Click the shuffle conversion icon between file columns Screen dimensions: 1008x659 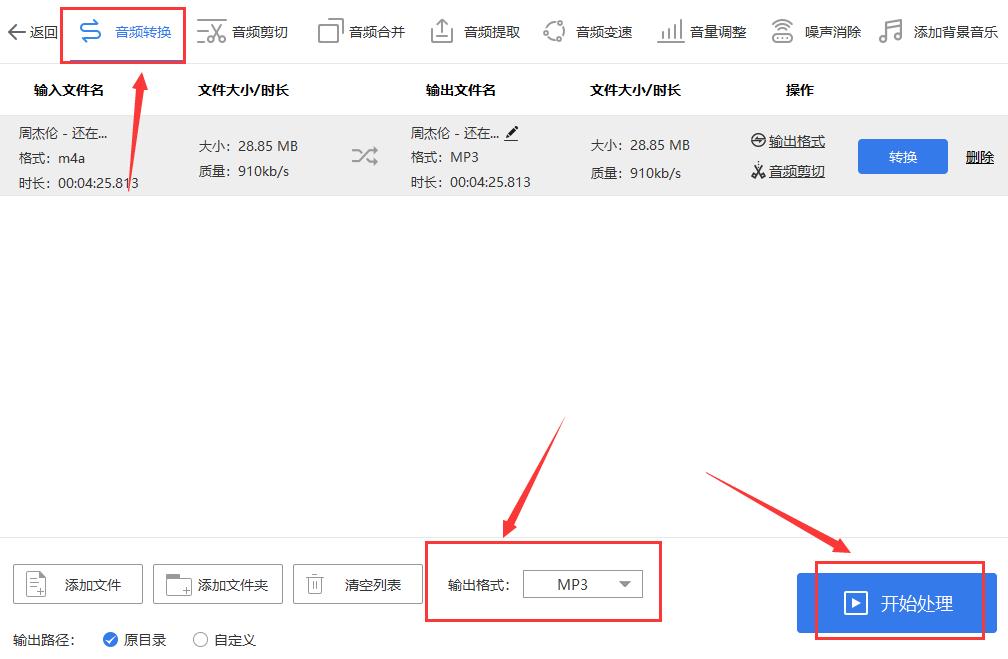[x=365, y=156]
